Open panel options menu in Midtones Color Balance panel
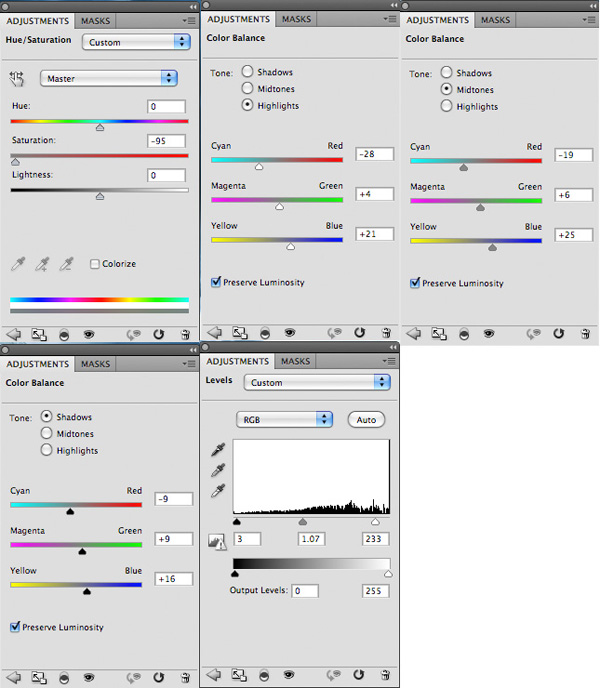600x688 pixels. click(x=589, y=20)
